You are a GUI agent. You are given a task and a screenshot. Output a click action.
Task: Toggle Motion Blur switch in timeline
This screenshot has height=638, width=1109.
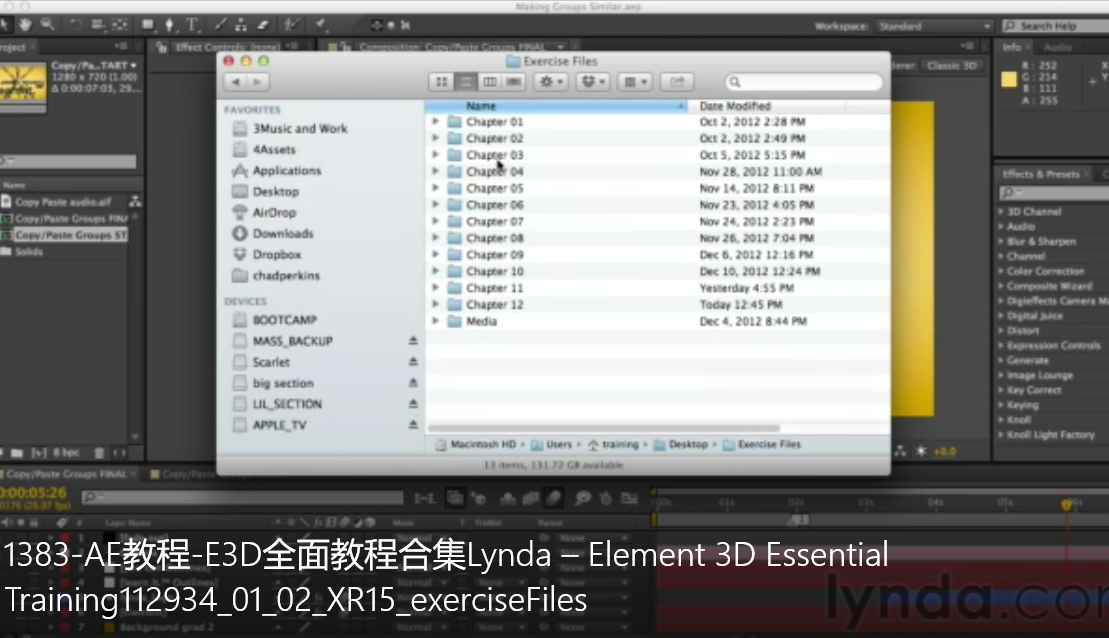click(x=554, y=499)
